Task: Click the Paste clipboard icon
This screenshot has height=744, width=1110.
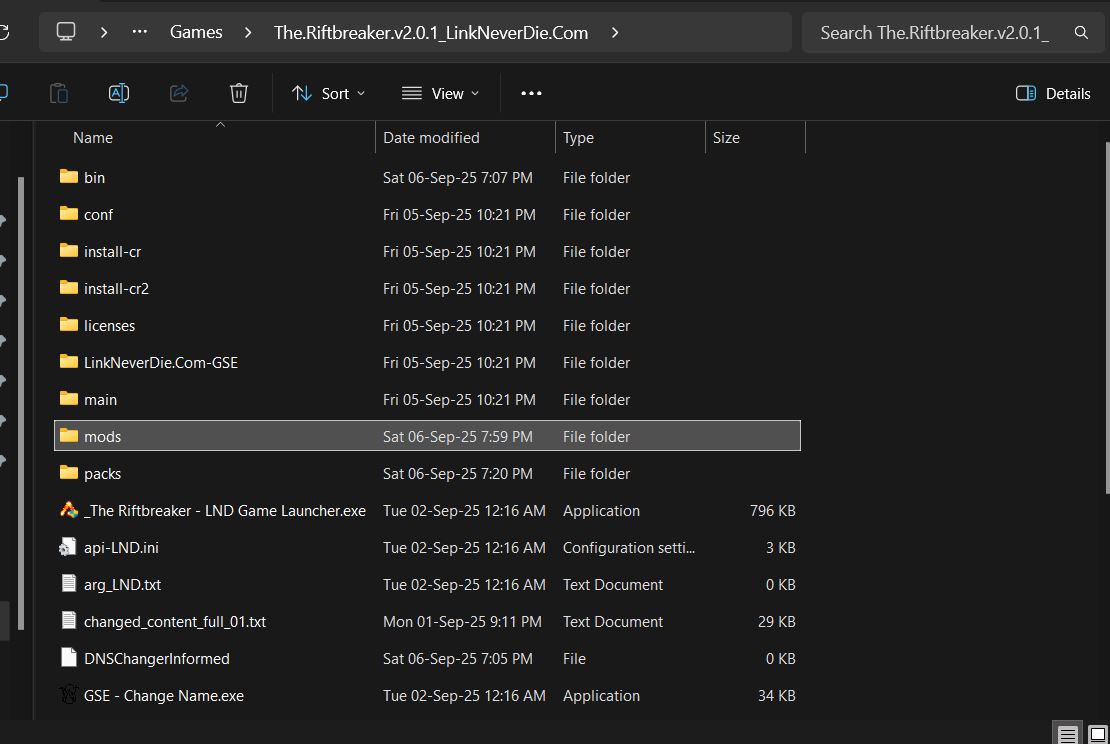Action: 59,93
